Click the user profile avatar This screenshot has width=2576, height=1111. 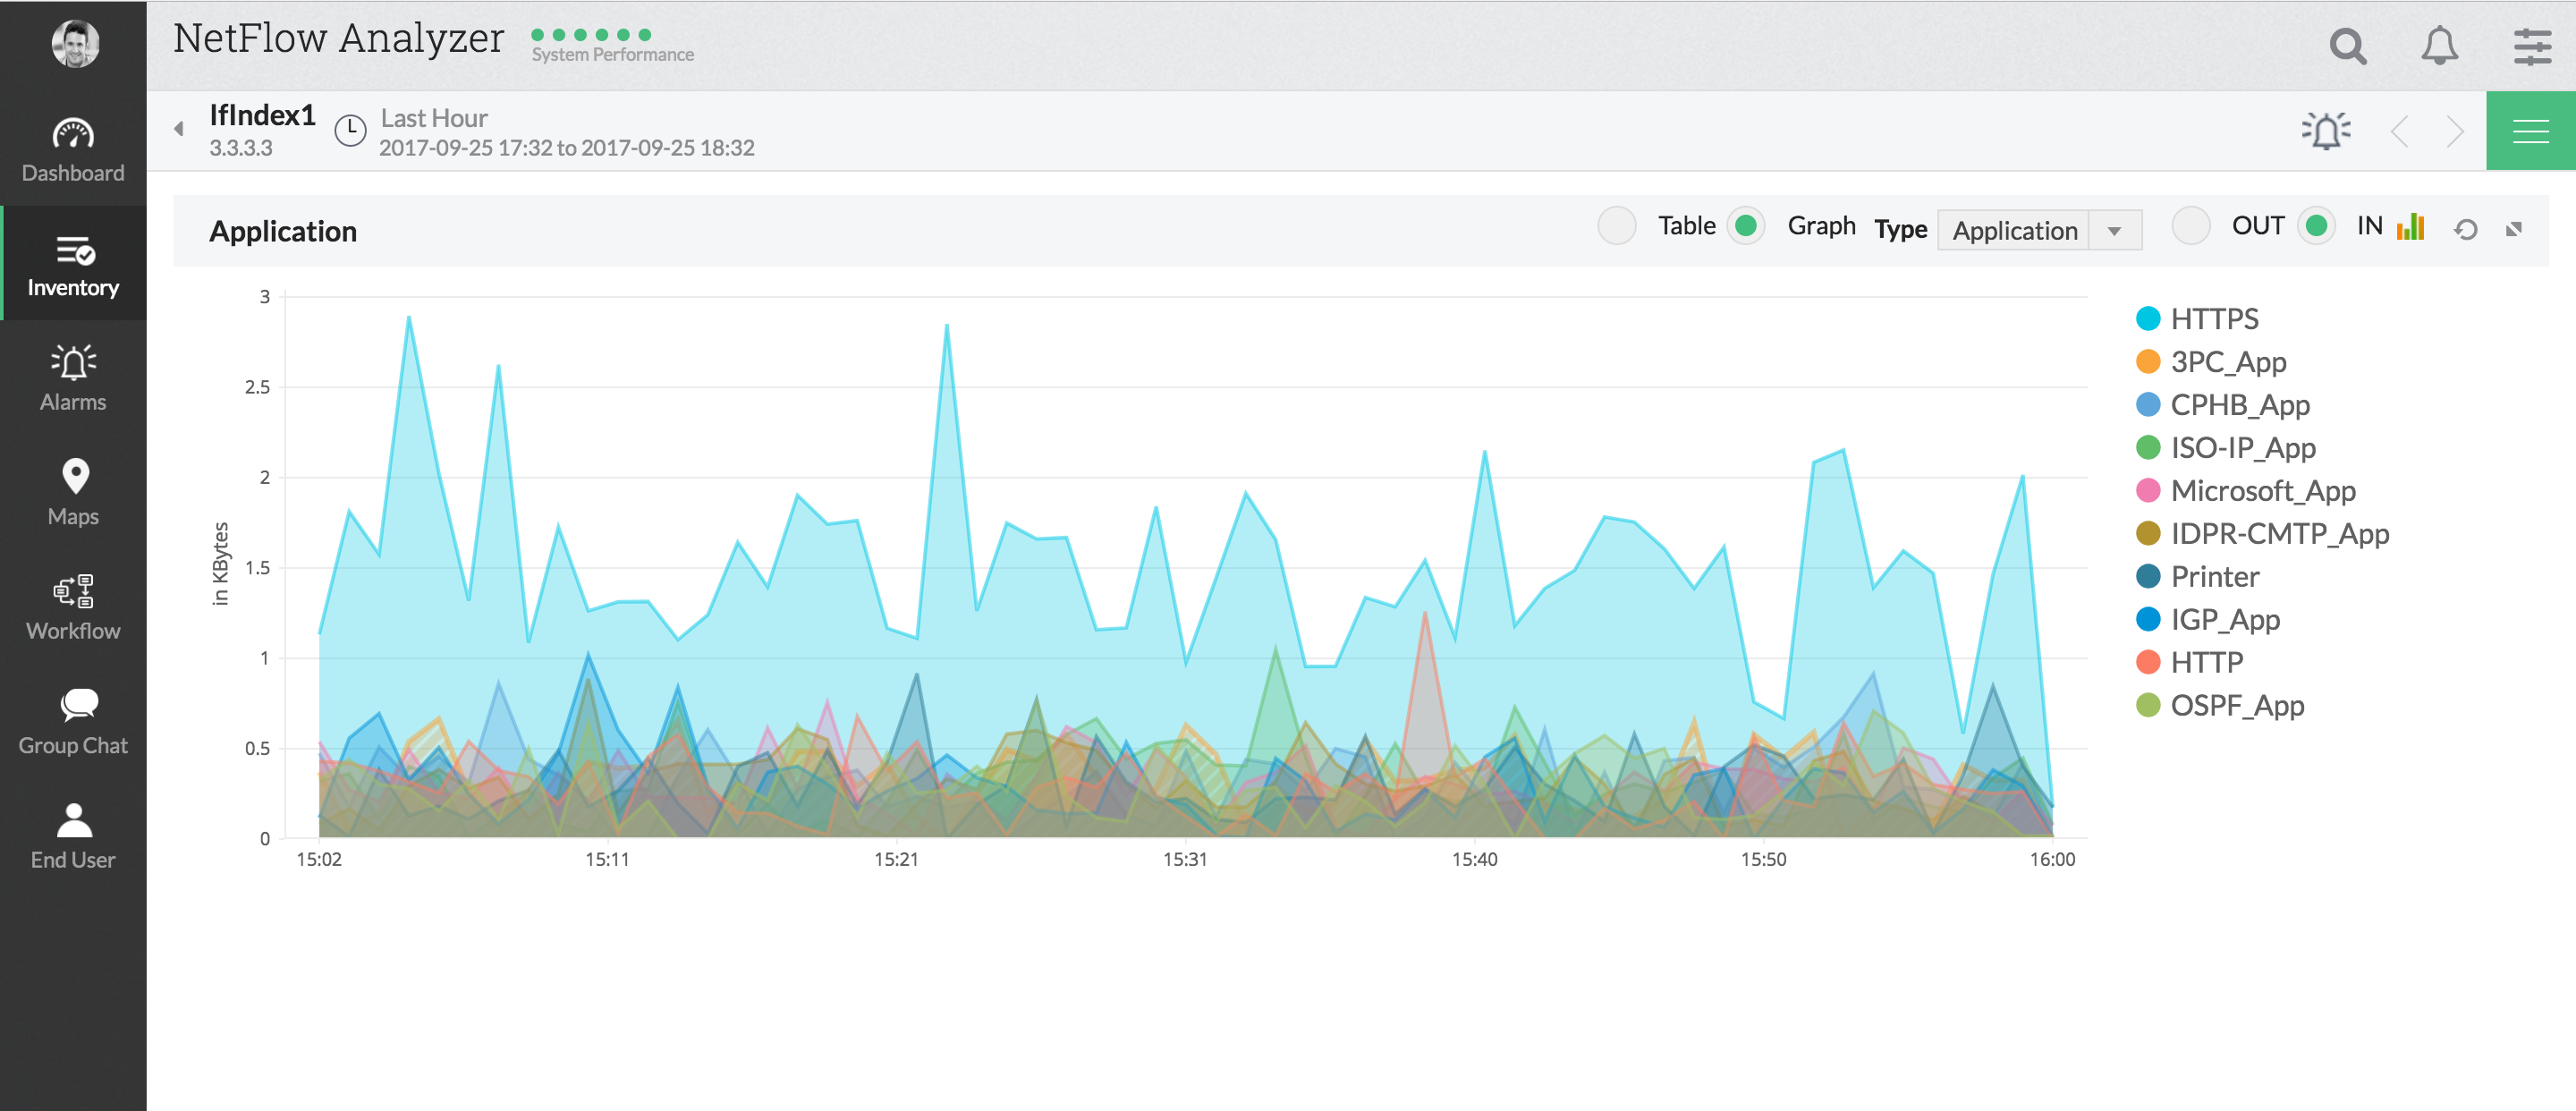(x=75, y=44)
